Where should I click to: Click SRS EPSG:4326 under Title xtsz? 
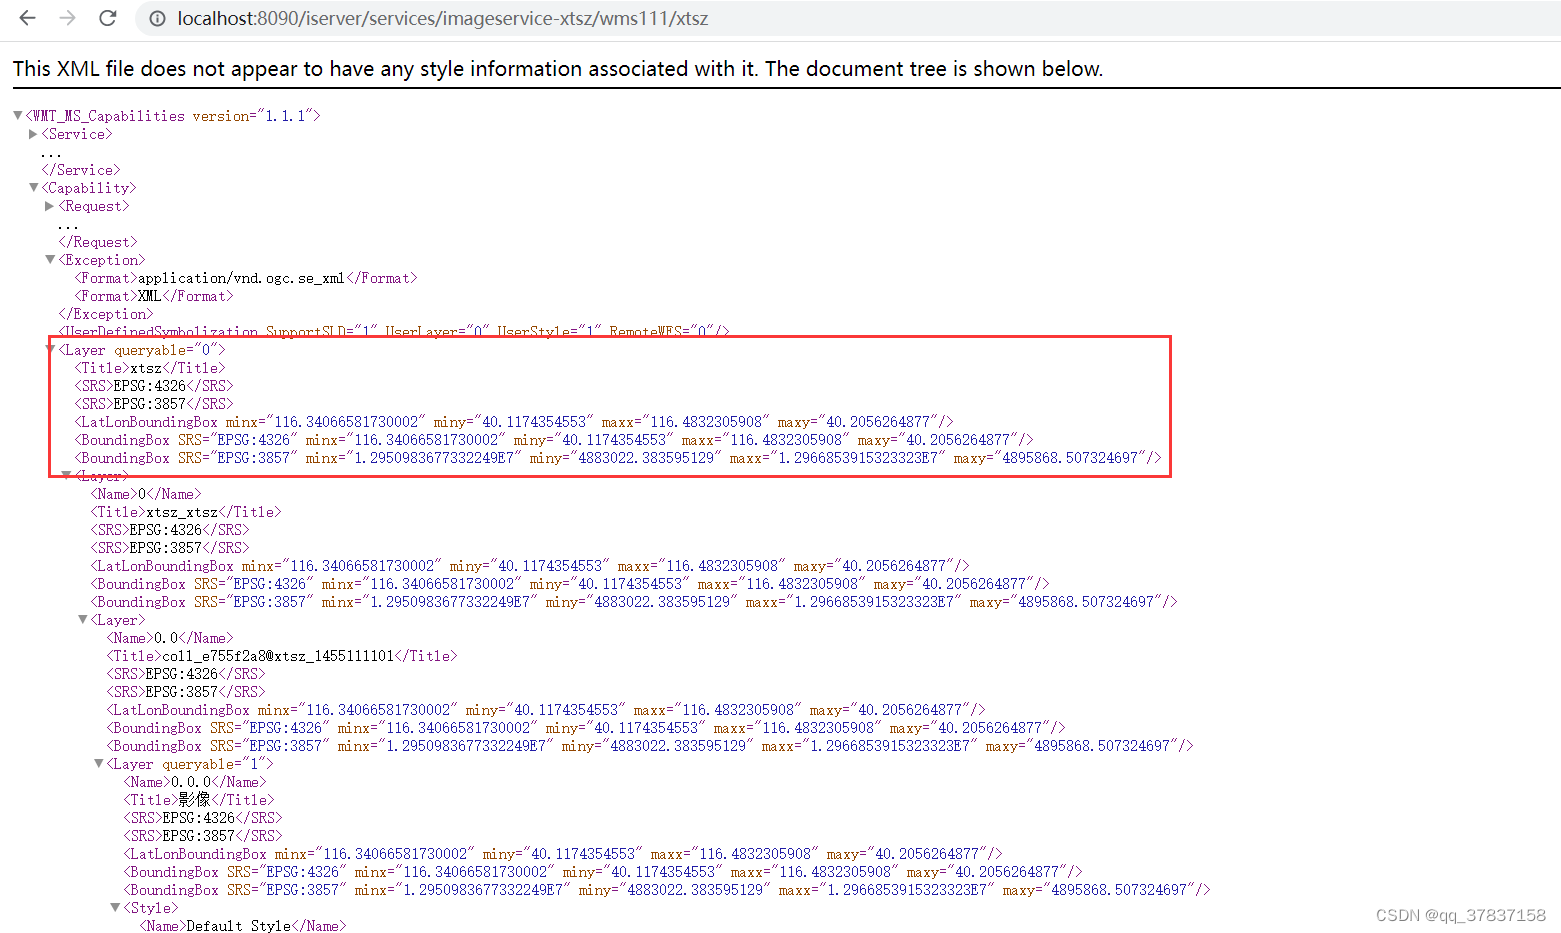[x=154, y=386]
